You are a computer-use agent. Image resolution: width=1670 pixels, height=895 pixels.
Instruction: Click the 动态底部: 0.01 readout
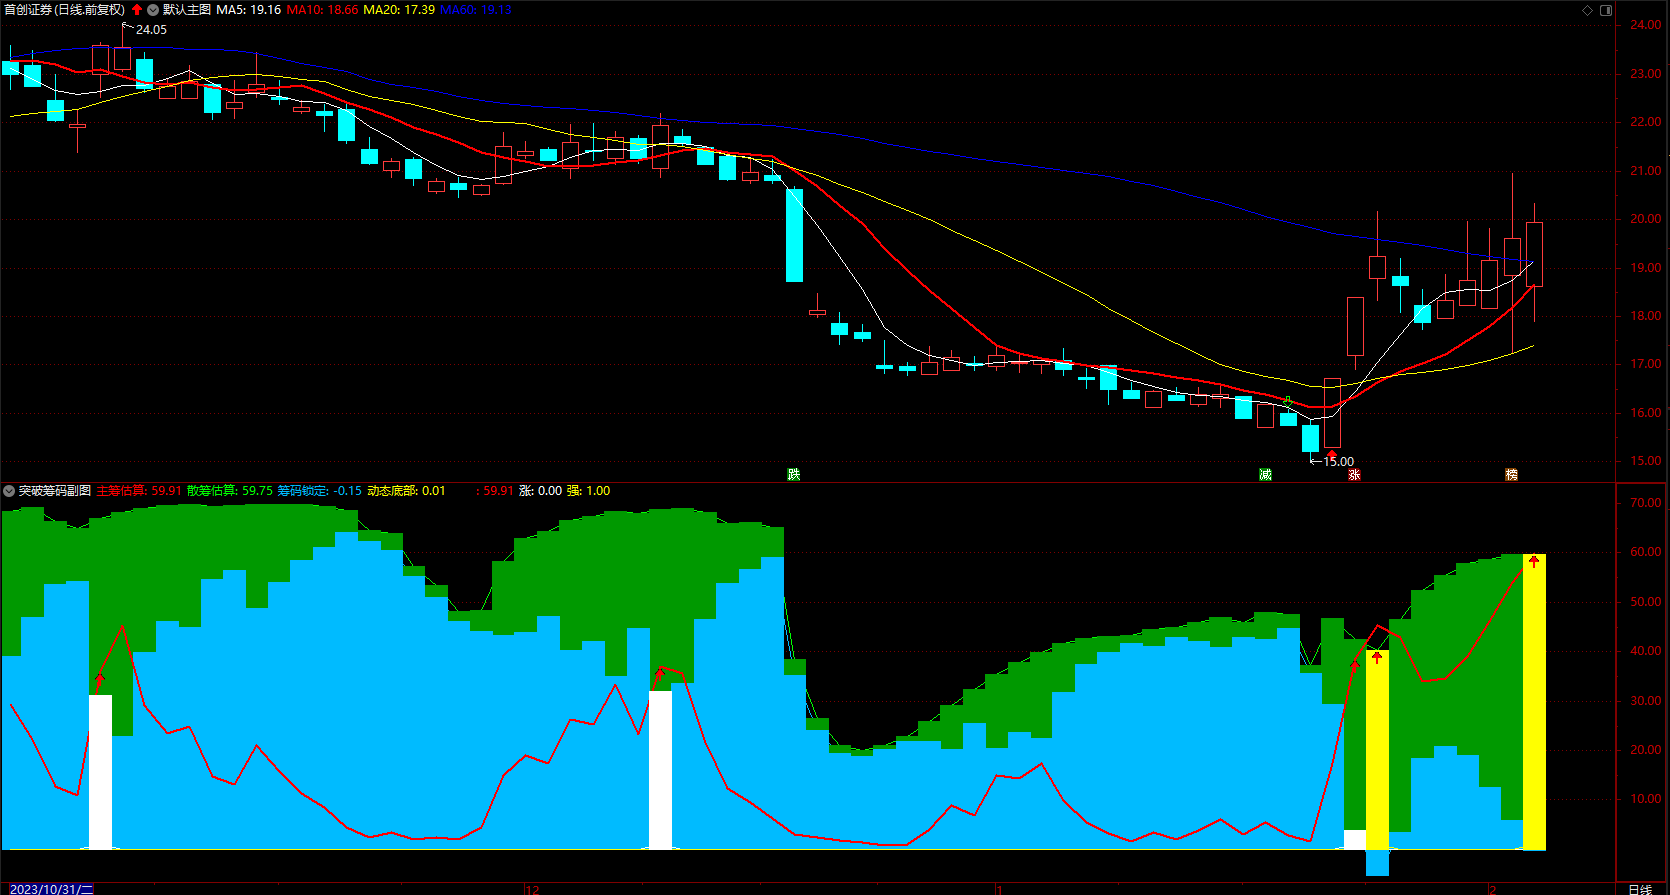pos(406,491)
